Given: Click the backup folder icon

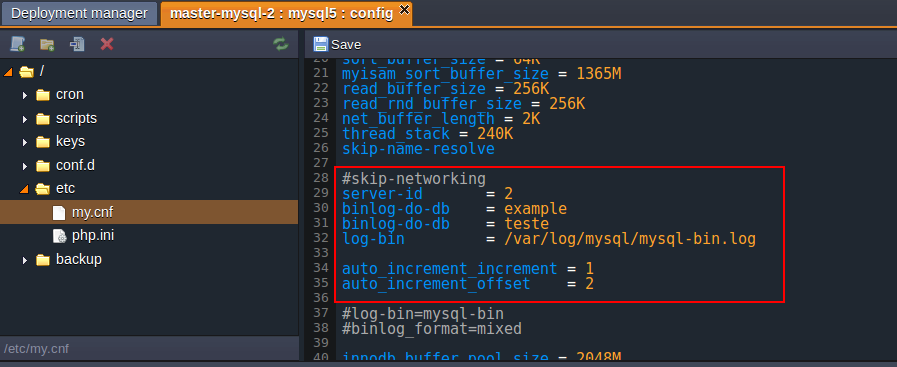Looking at the screenshot, I should 43,260.
